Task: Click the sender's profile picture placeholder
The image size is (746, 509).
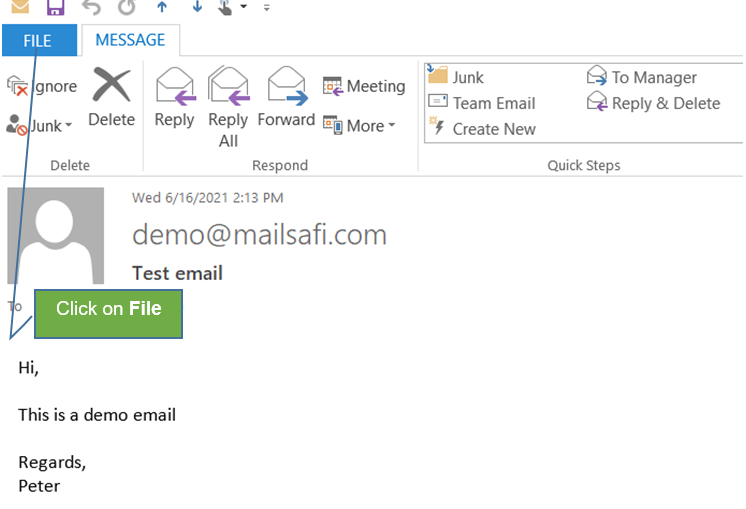Action: pyautogui.click(x=56, y=236)
